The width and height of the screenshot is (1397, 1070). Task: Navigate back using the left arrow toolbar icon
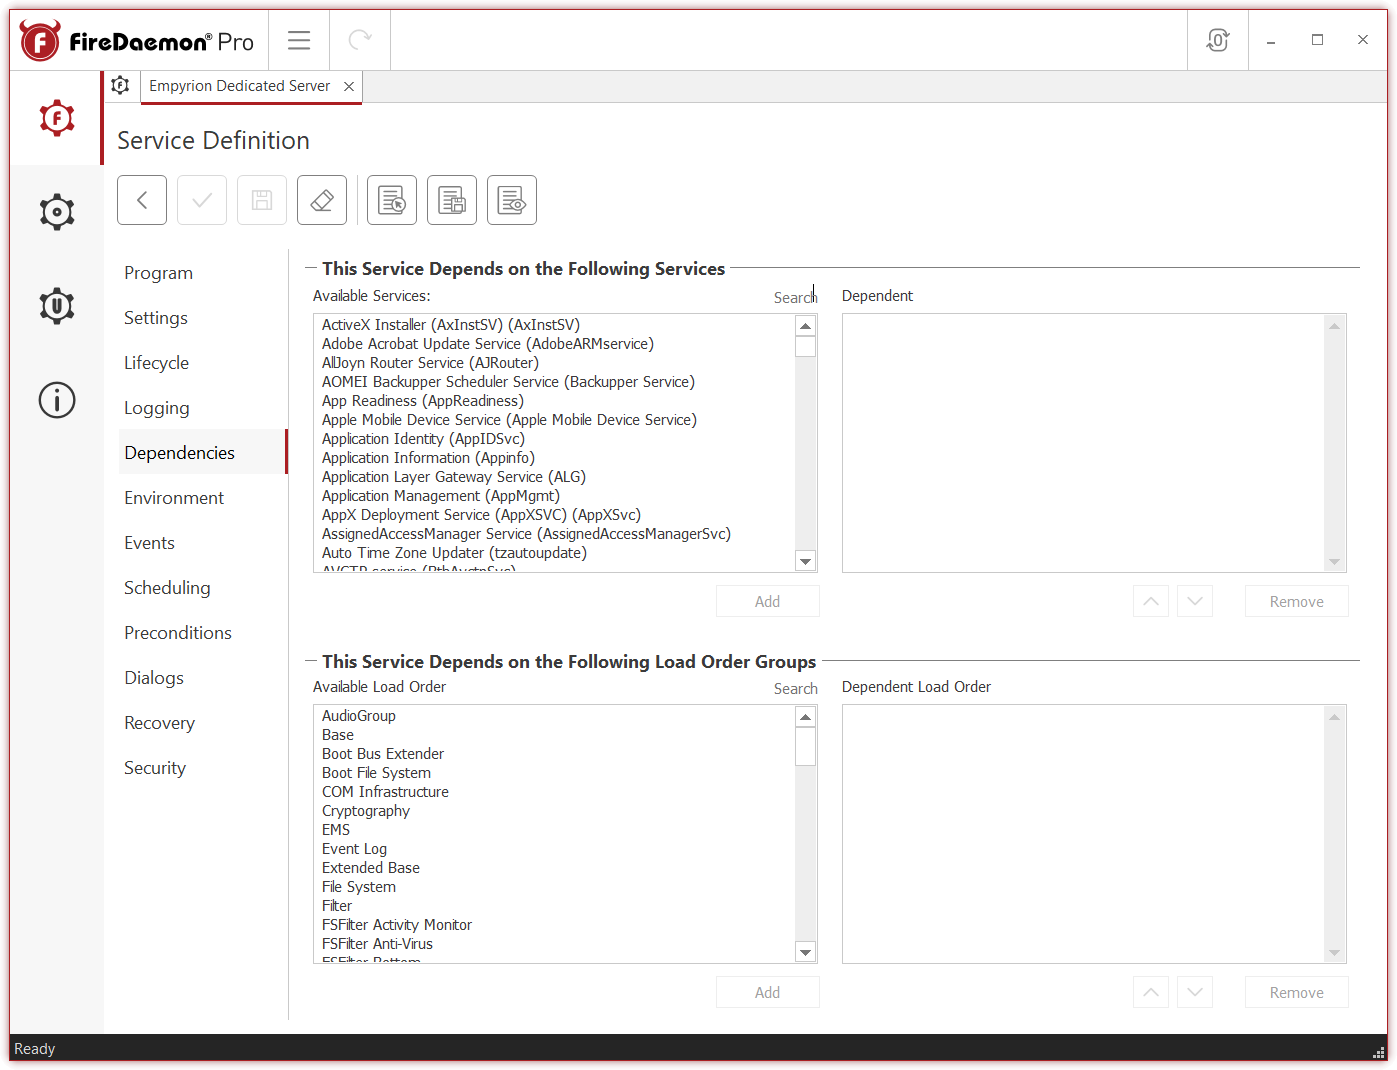click(141, 200)
